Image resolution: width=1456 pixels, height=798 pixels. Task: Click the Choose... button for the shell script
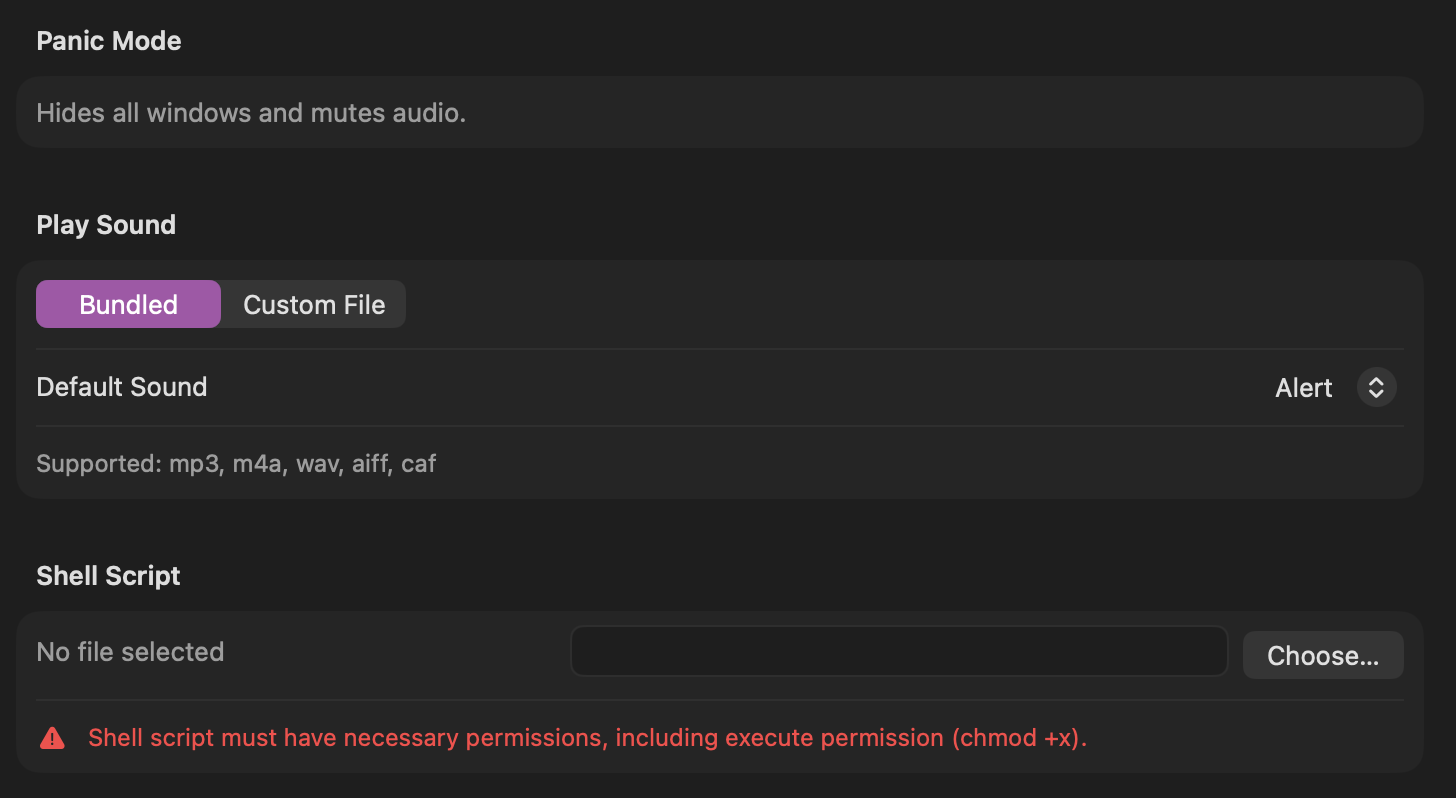coord(1322,654)
